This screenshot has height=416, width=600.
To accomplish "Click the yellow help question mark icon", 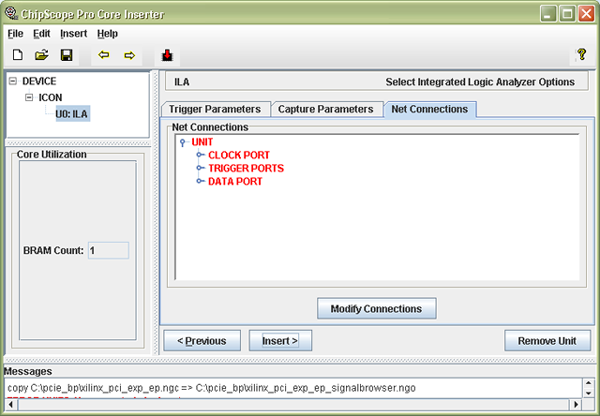I will pyautogui.click(x=581, y=55).
